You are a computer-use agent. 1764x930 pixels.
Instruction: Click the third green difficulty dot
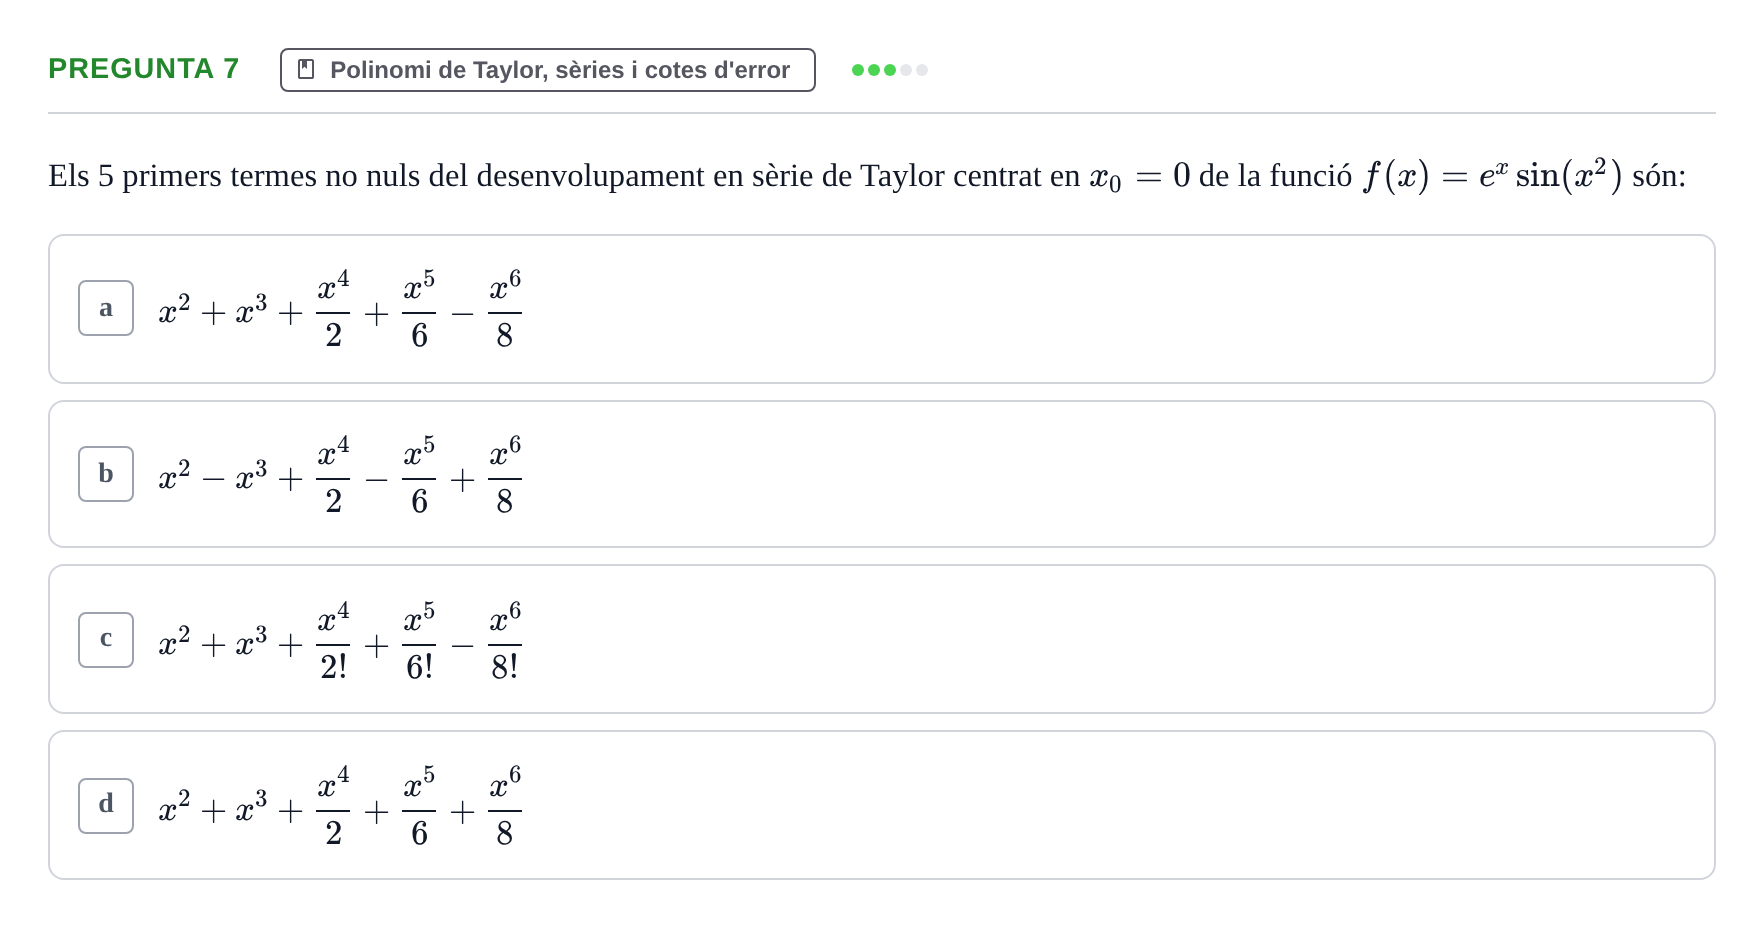(x=890, y=70)
